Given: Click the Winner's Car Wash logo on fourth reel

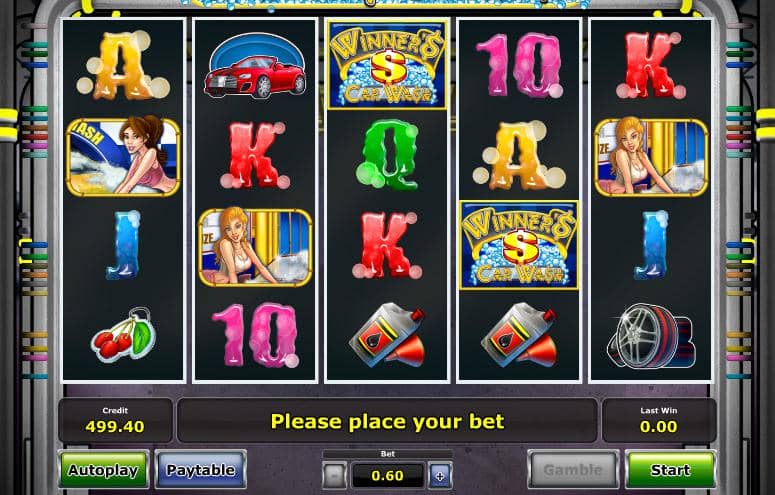Looking at the screenshot, I should [519, 245].
